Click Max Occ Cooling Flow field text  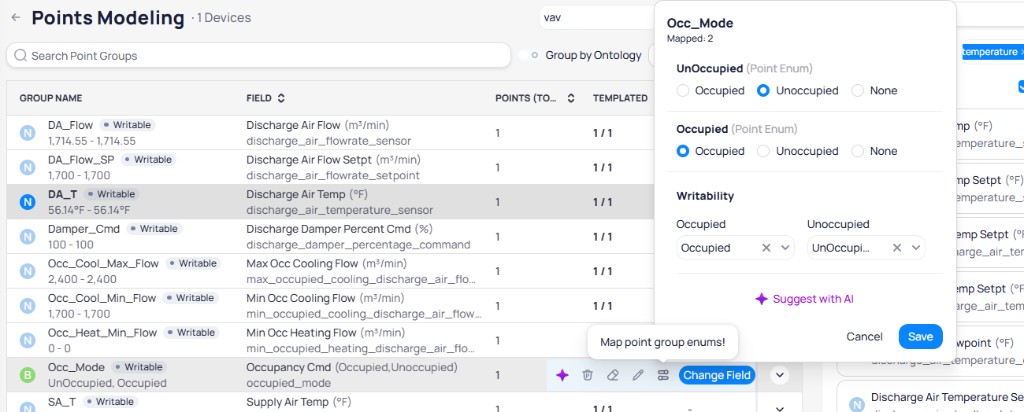[x=302, y=263]
